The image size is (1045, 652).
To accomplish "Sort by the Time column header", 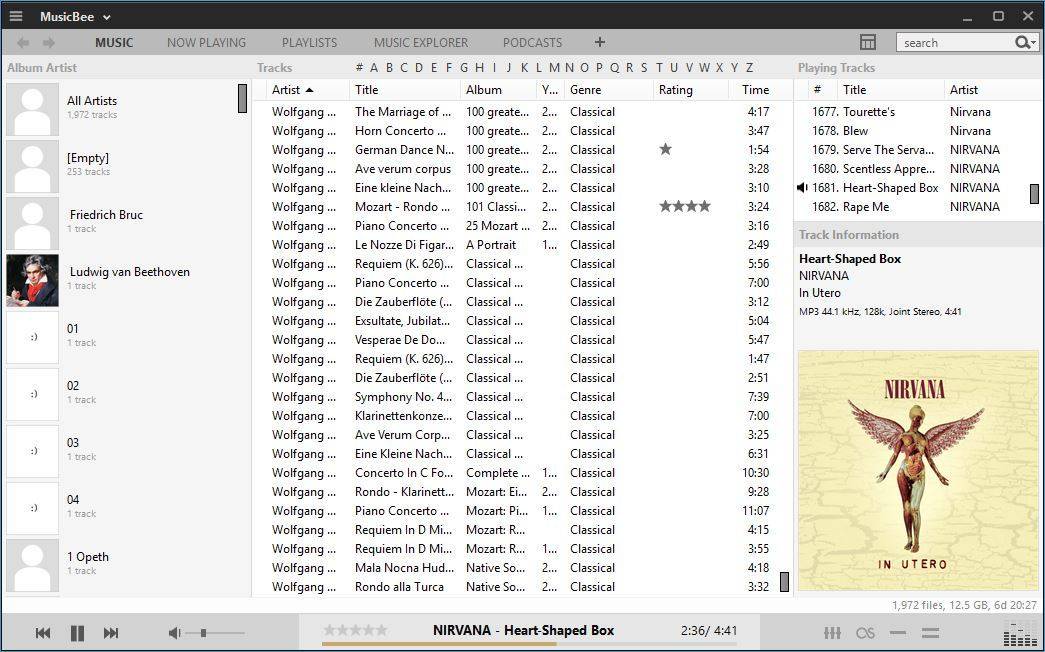I will [756, 89].
